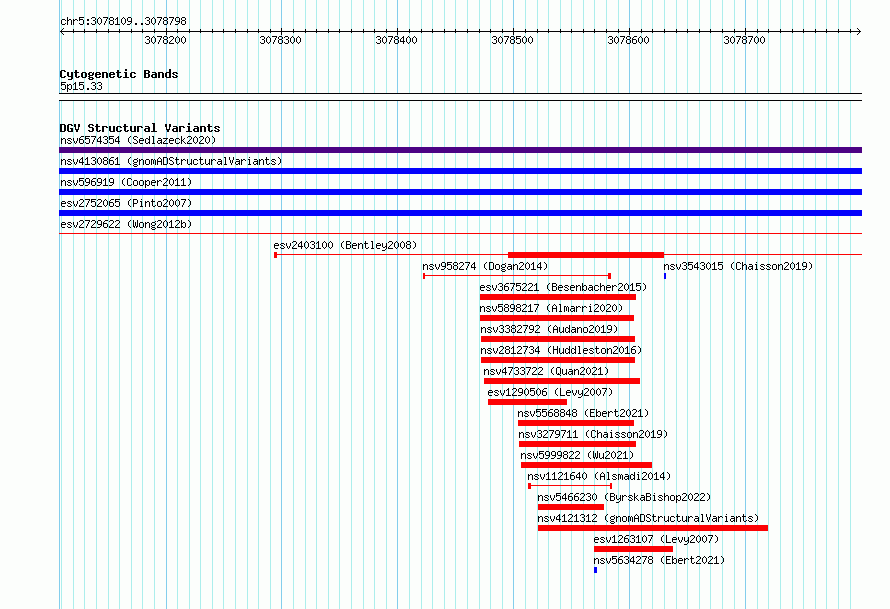Select nsv5568848 (Ebert2021) label
The width and height of the screenshot is (890, 609).
[583, 413]
